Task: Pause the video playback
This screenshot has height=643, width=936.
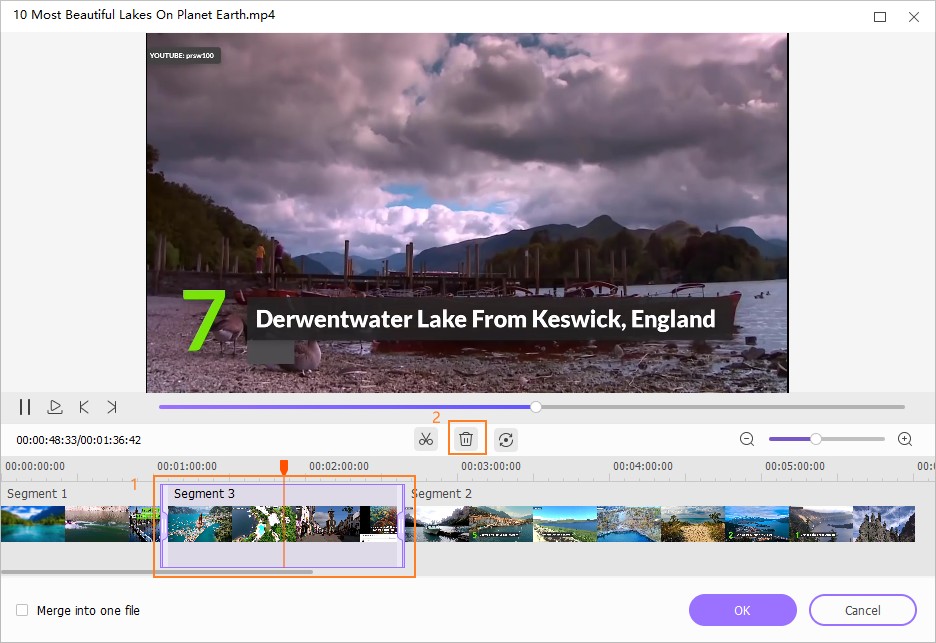Action: click(x=25, y=407)
